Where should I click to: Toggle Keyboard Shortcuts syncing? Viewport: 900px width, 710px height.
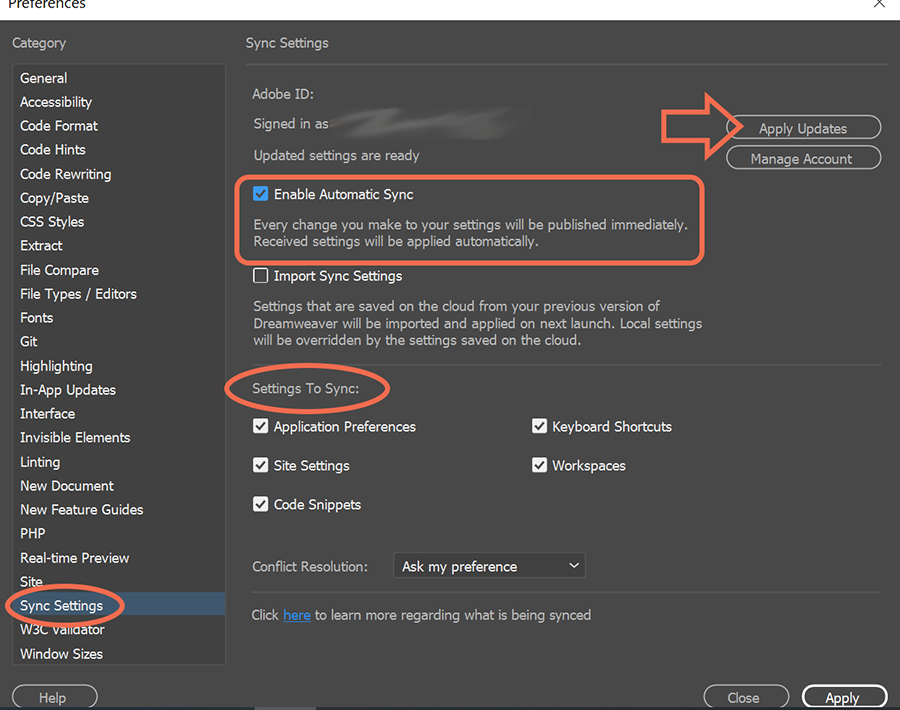coord(539,426)
